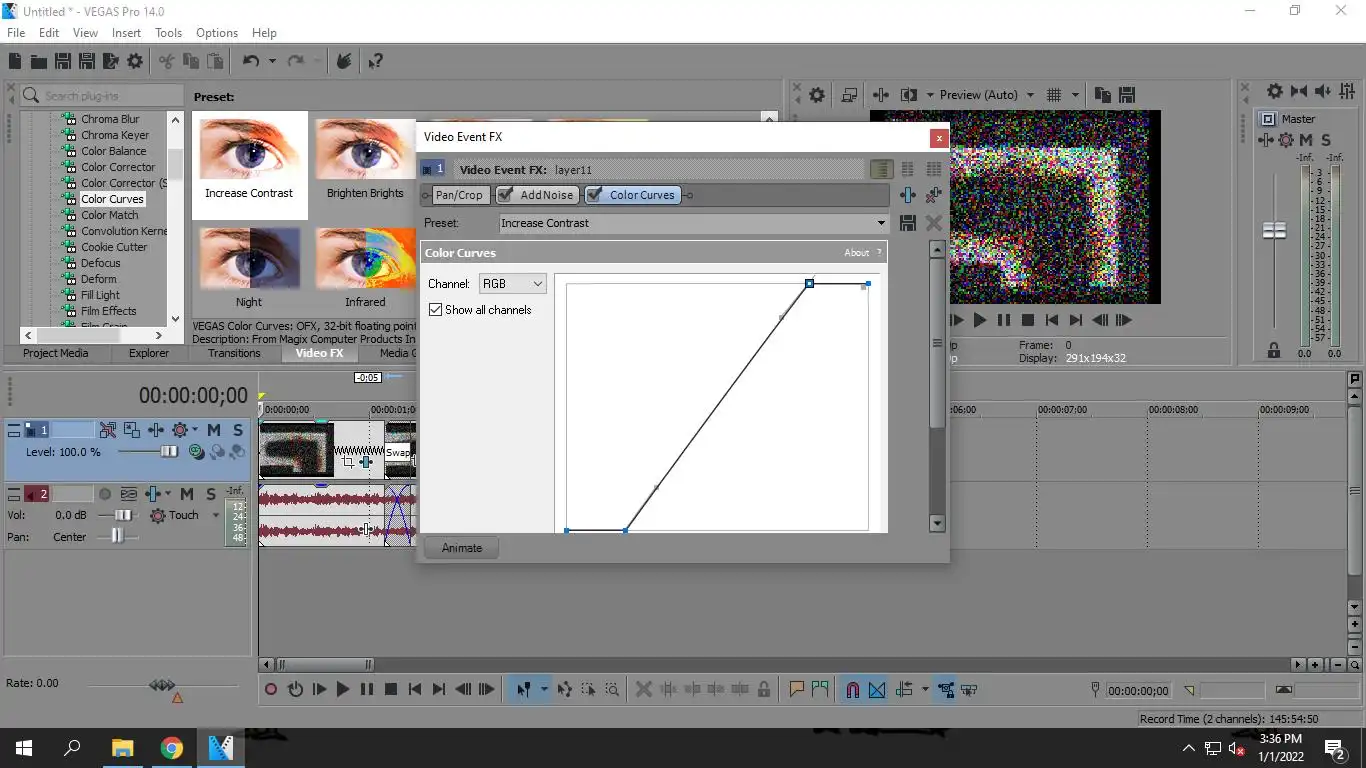The width and height of the screenshot is (1366, 768).
Task: Toggle Loop Playback on the transport bar
Action: coord(295,689)
